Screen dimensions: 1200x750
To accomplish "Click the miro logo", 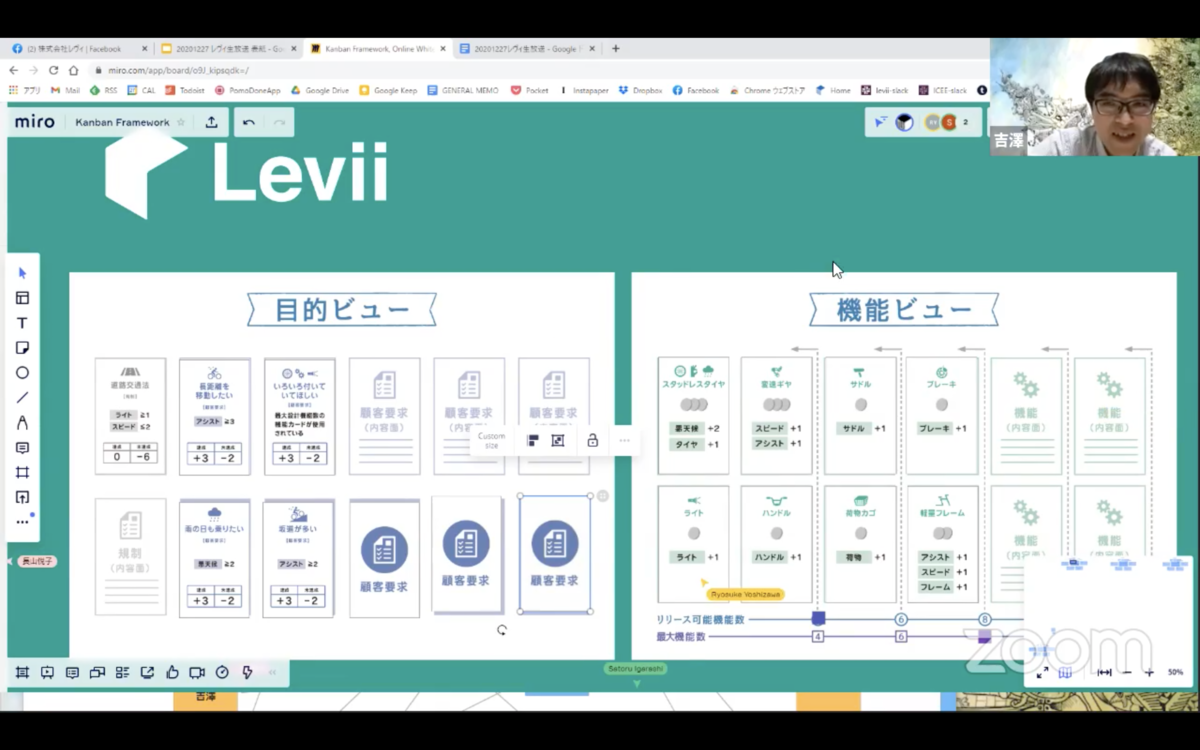I will click(x=35, y=122).
